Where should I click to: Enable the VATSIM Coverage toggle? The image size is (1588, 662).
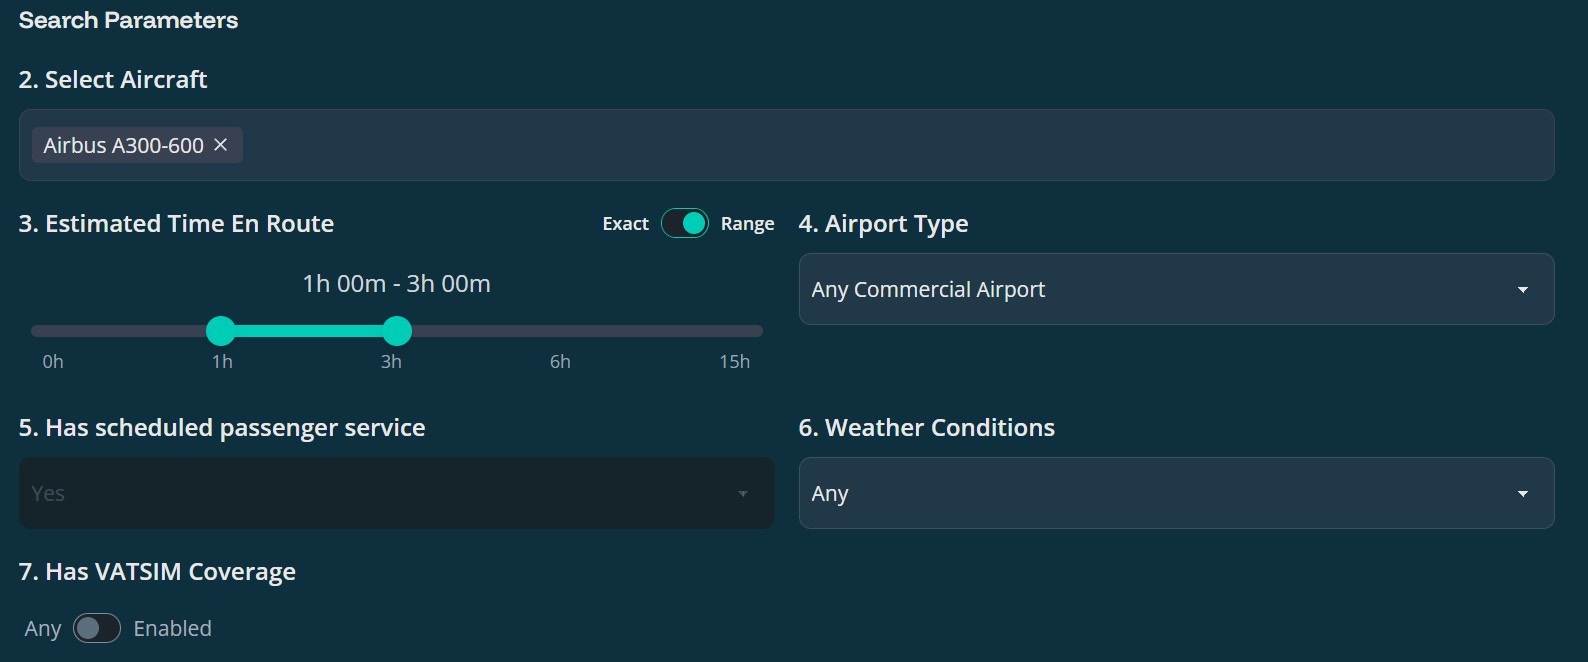click(x=97, y=628)
